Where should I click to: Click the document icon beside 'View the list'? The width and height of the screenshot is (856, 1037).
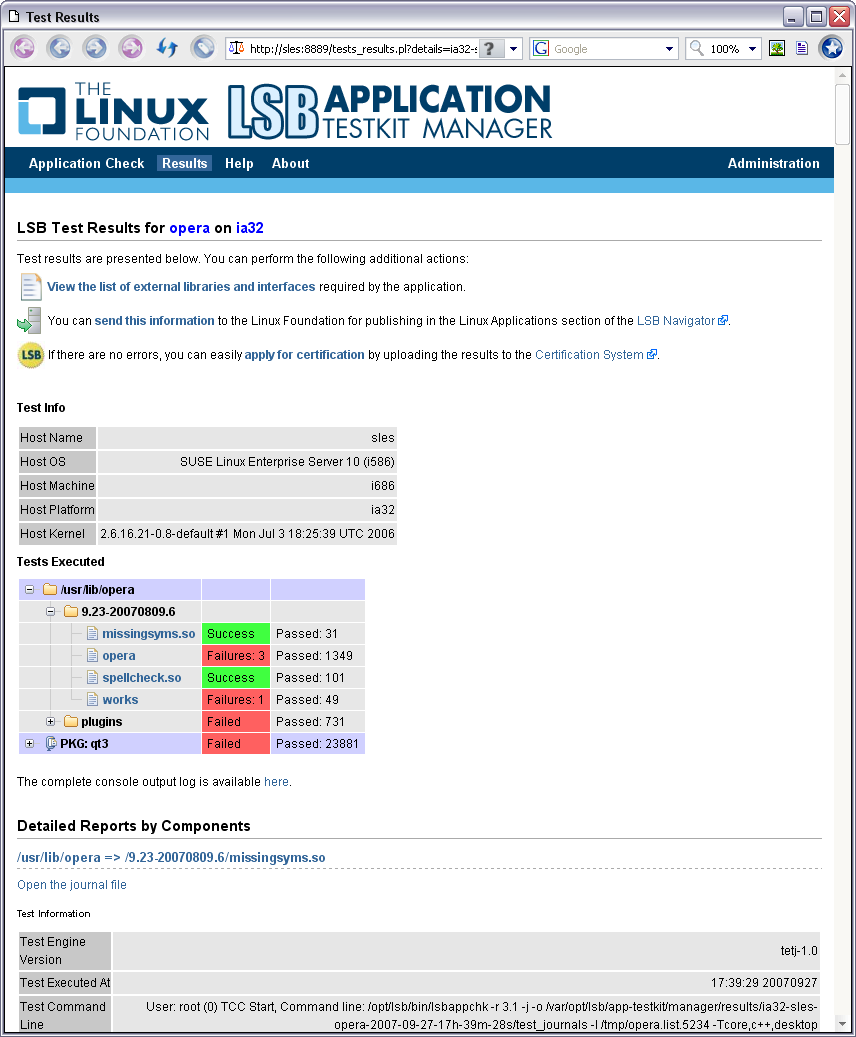30,287
